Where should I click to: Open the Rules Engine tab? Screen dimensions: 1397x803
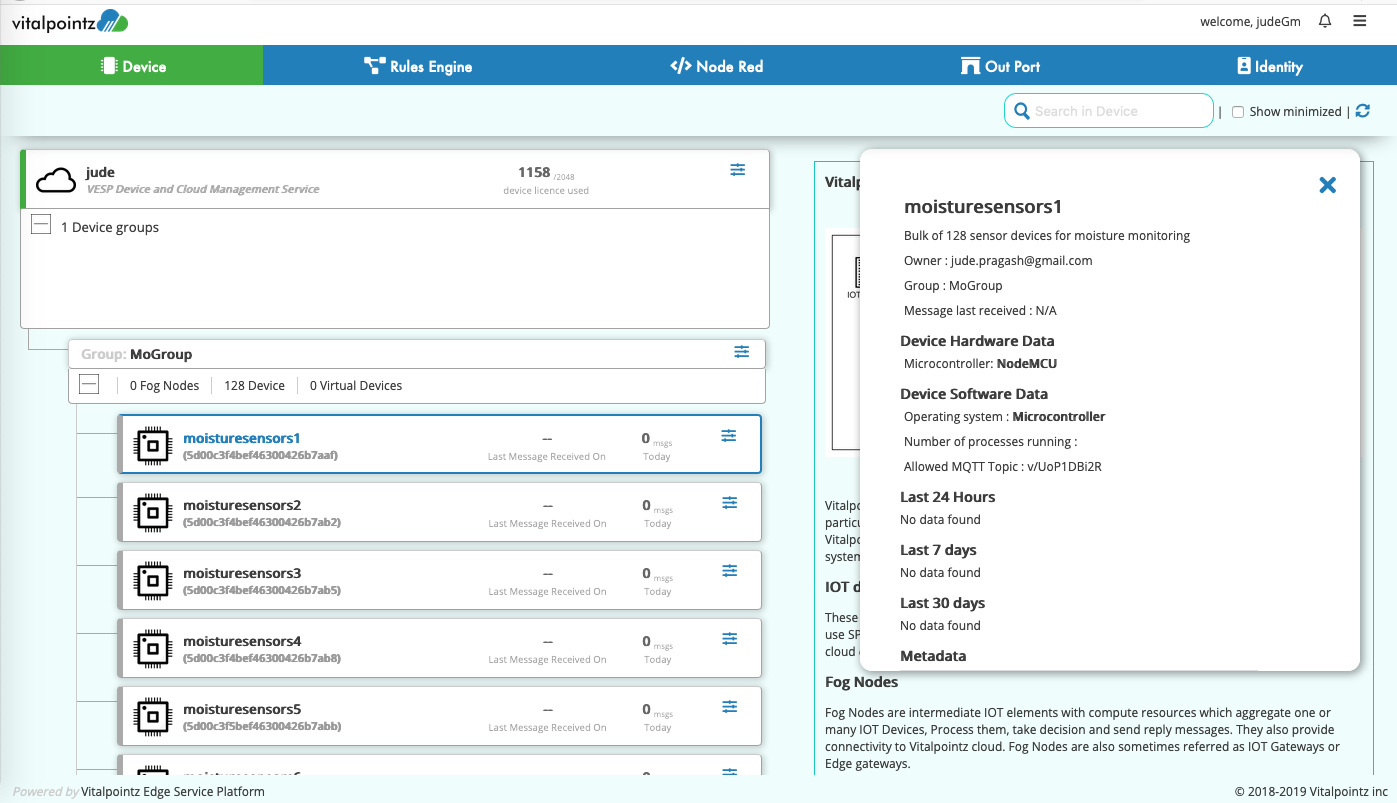[417, 66]
